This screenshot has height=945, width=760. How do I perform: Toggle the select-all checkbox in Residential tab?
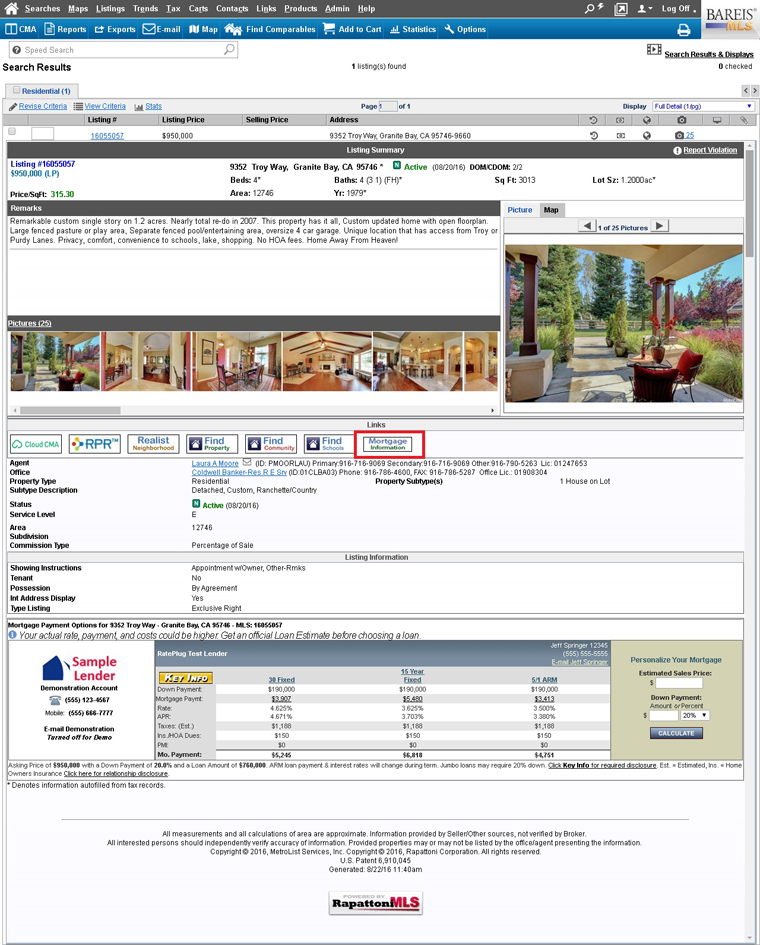17,90
